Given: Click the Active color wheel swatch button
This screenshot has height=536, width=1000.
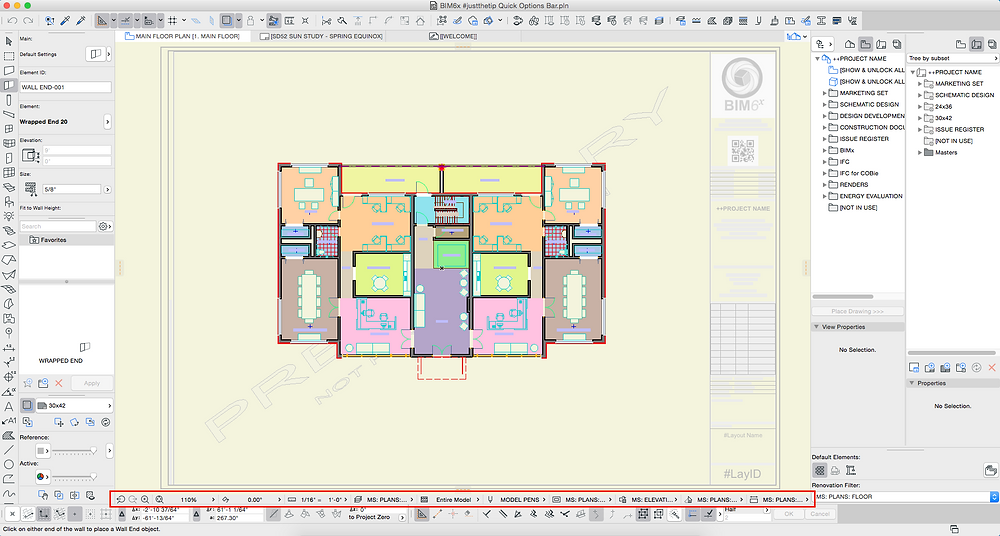Looking at the screenshot, I should pyautogui.click(x=42, y=477).
